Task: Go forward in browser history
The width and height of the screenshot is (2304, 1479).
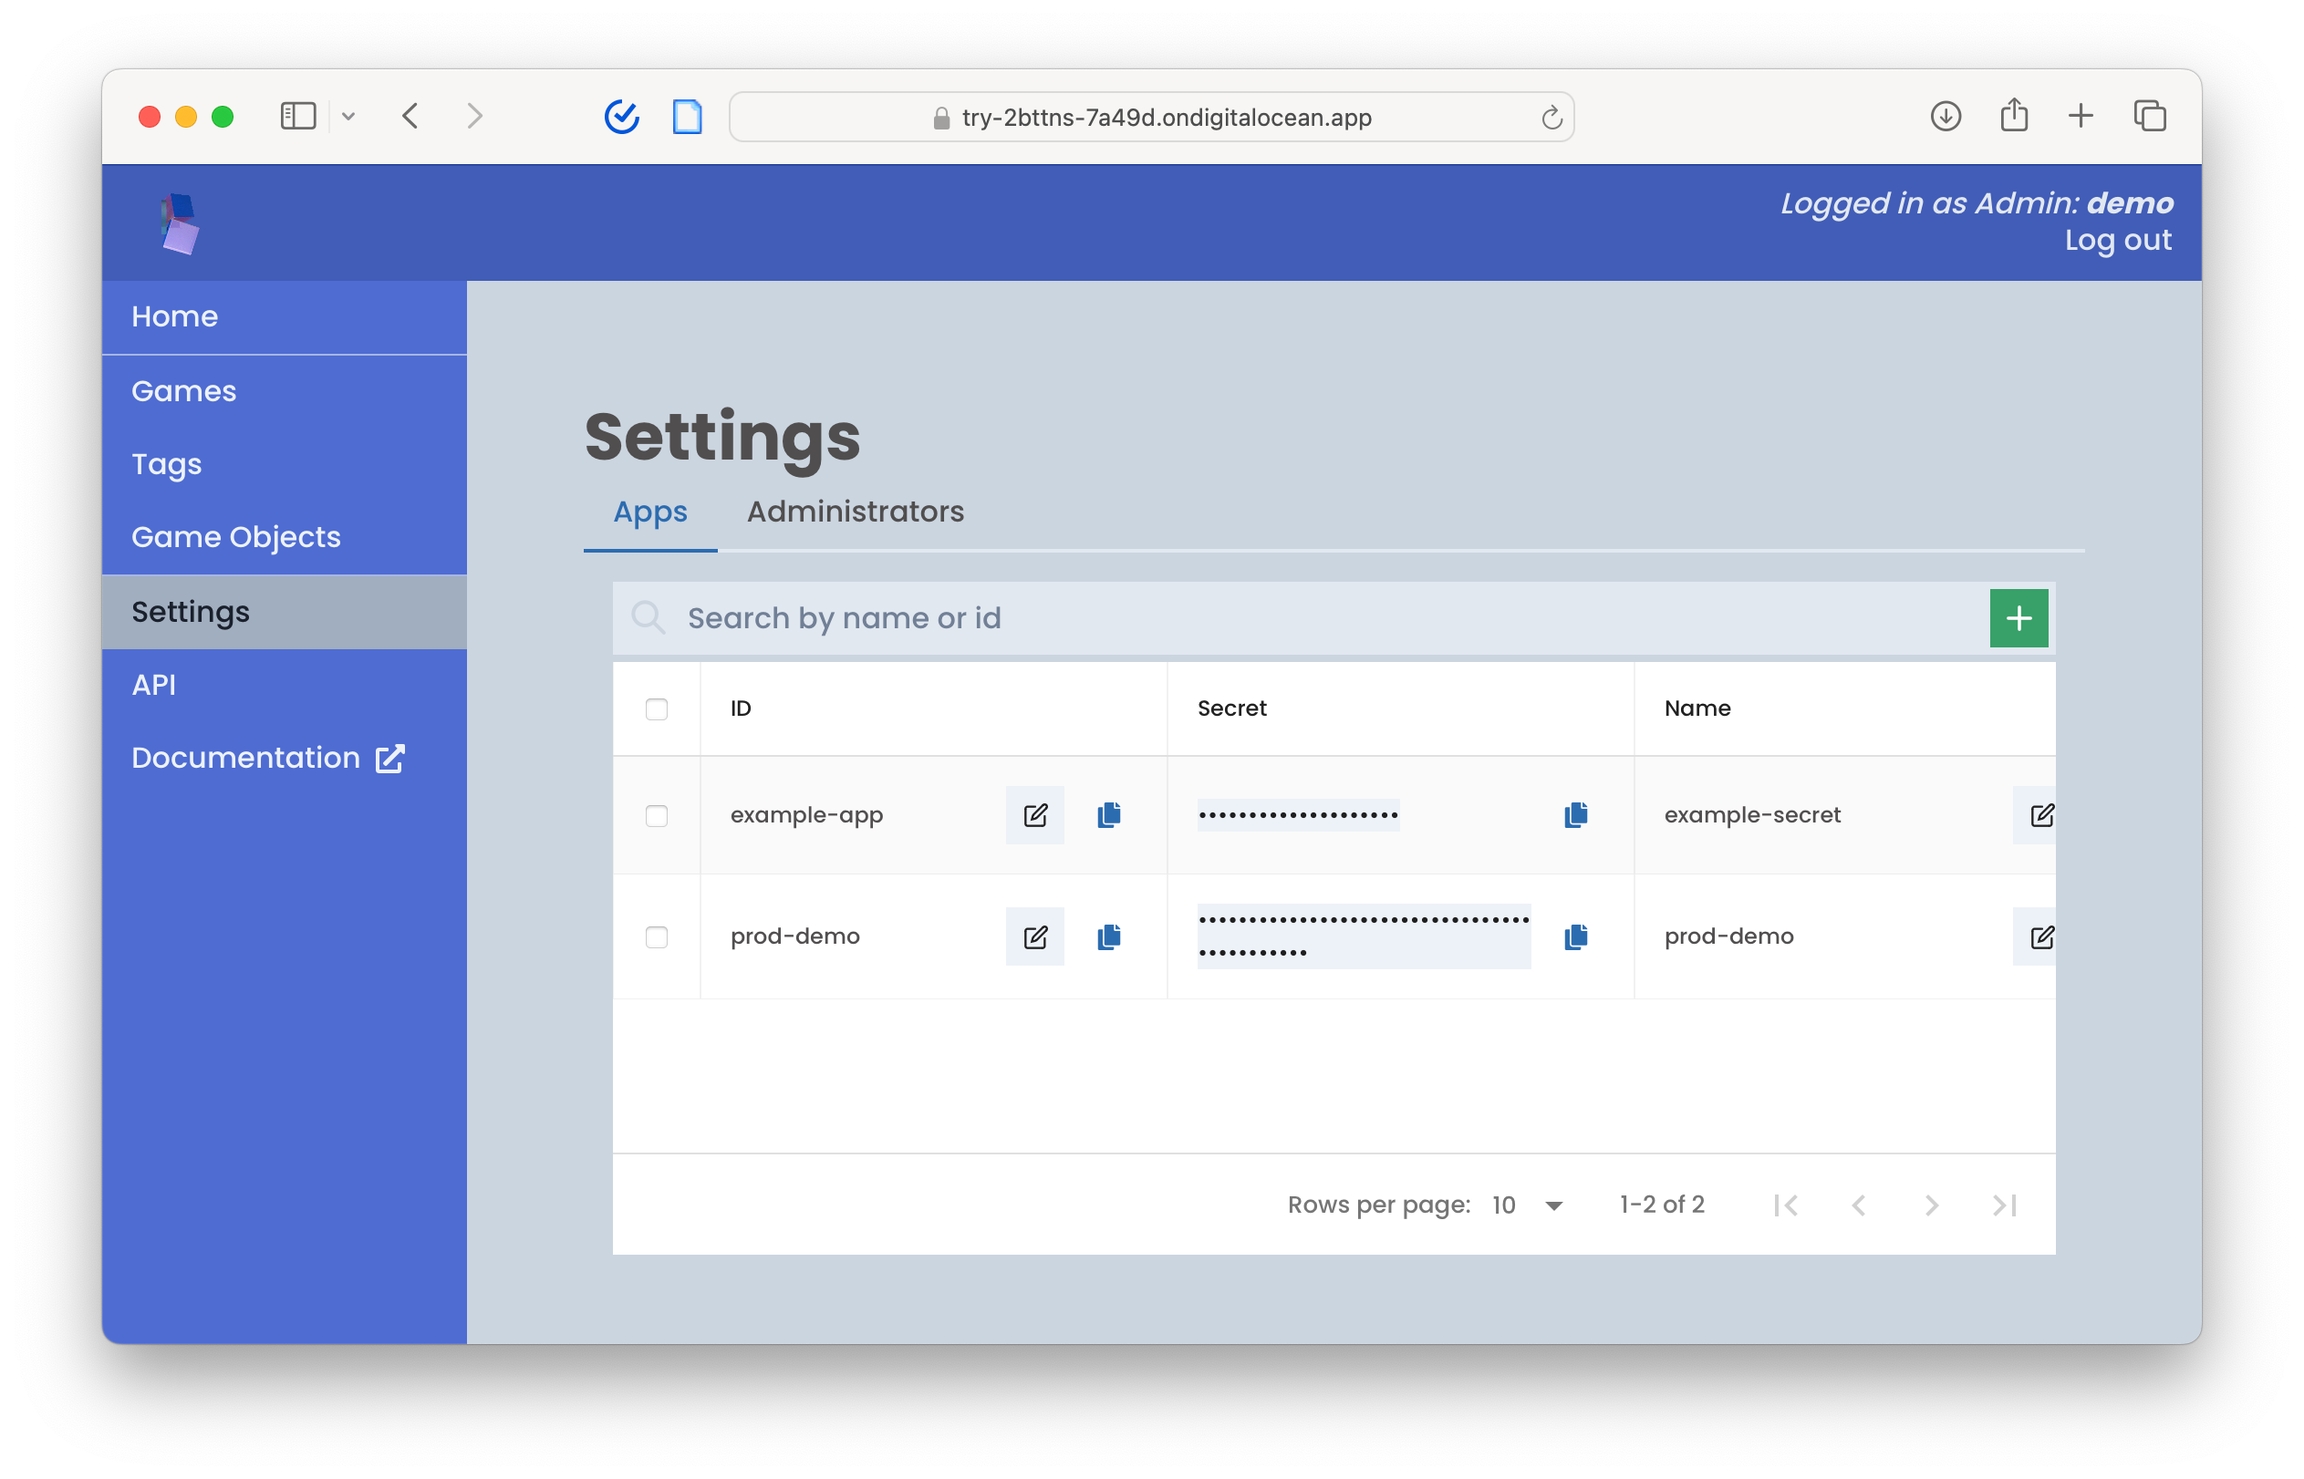Action: pos(475,117)
